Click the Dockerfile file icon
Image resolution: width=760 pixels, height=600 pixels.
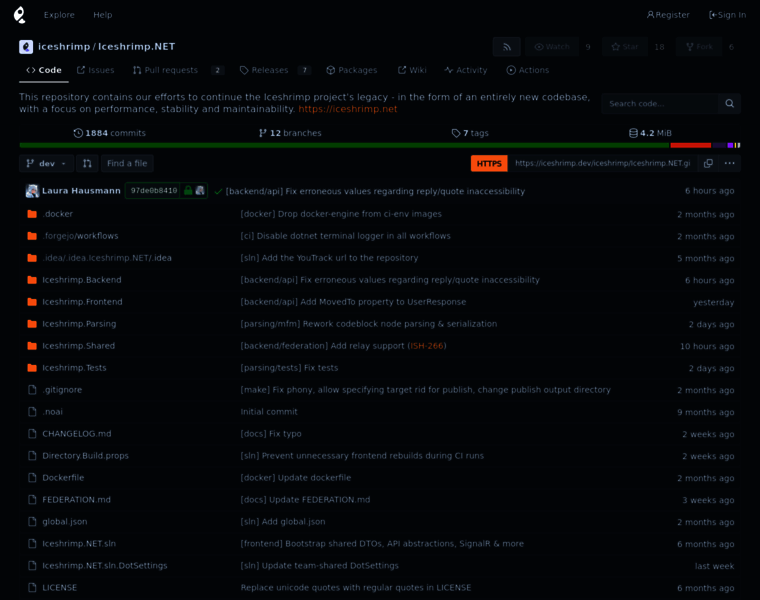32,477
